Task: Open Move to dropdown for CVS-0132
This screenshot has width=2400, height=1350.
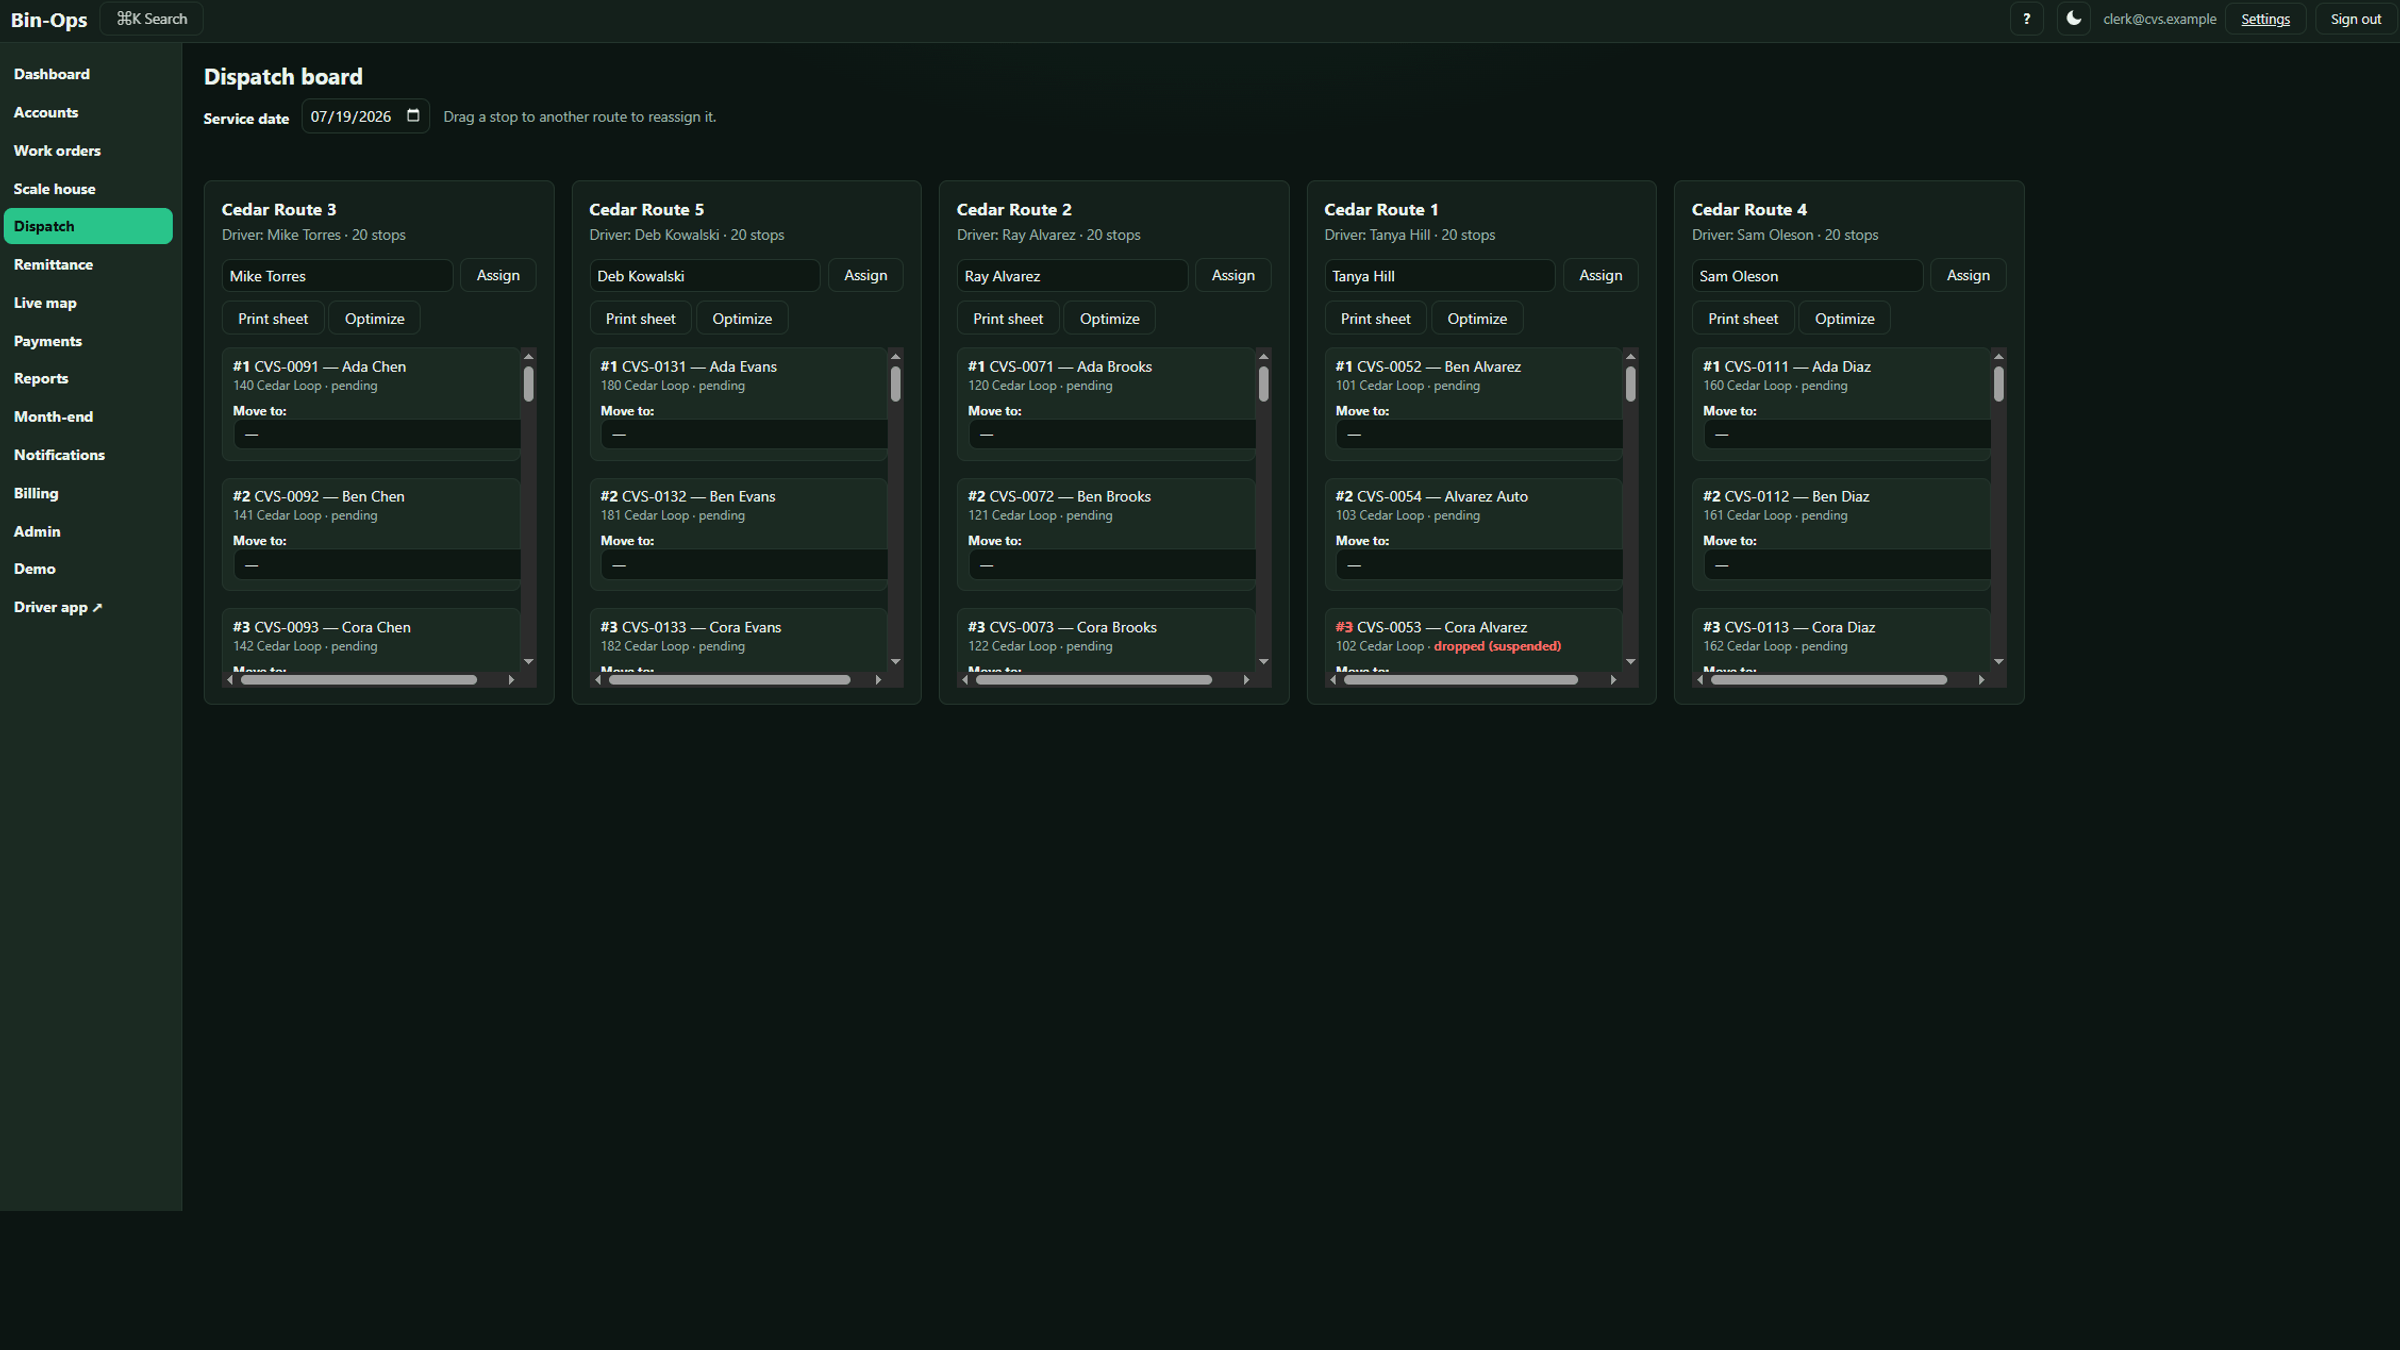Action: [744, 565]
